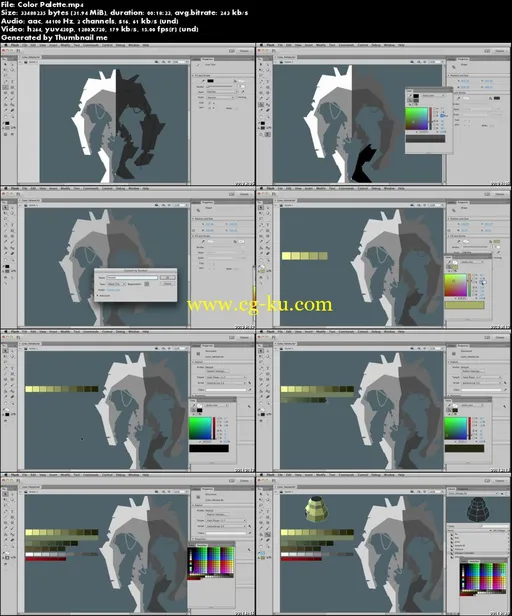Select the Eyedropper tool in the bottom-right frame
Viewport: 512px width, 616px height.
[261, 540]
